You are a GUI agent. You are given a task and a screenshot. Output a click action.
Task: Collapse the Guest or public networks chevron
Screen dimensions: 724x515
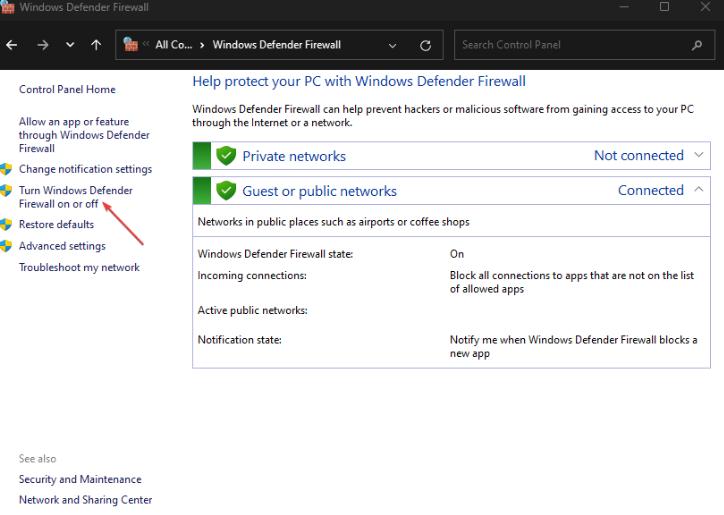pyautogui.click(x=699, y=189)
